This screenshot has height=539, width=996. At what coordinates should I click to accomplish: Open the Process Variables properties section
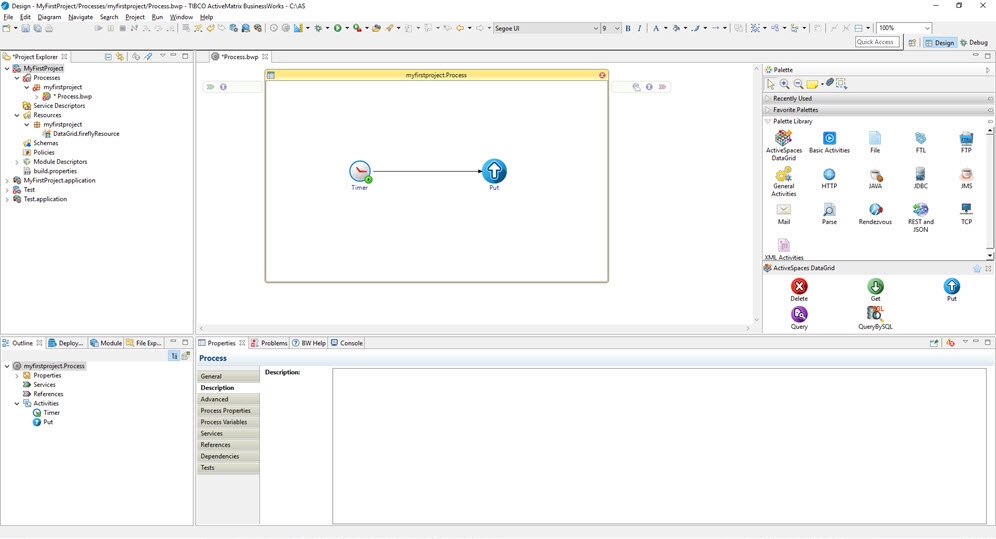point(223,422)
